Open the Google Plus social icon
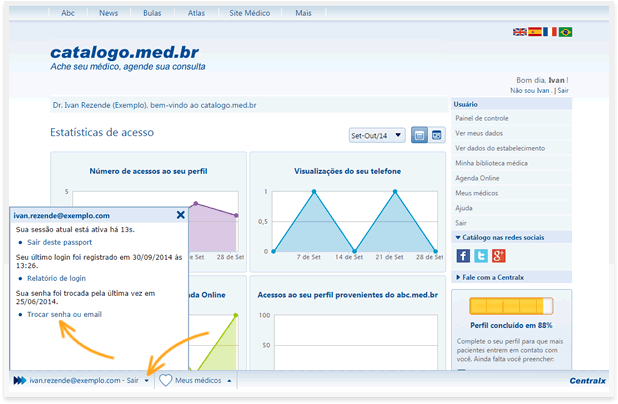The image size is (618, 404). click(x=499, y=256)
